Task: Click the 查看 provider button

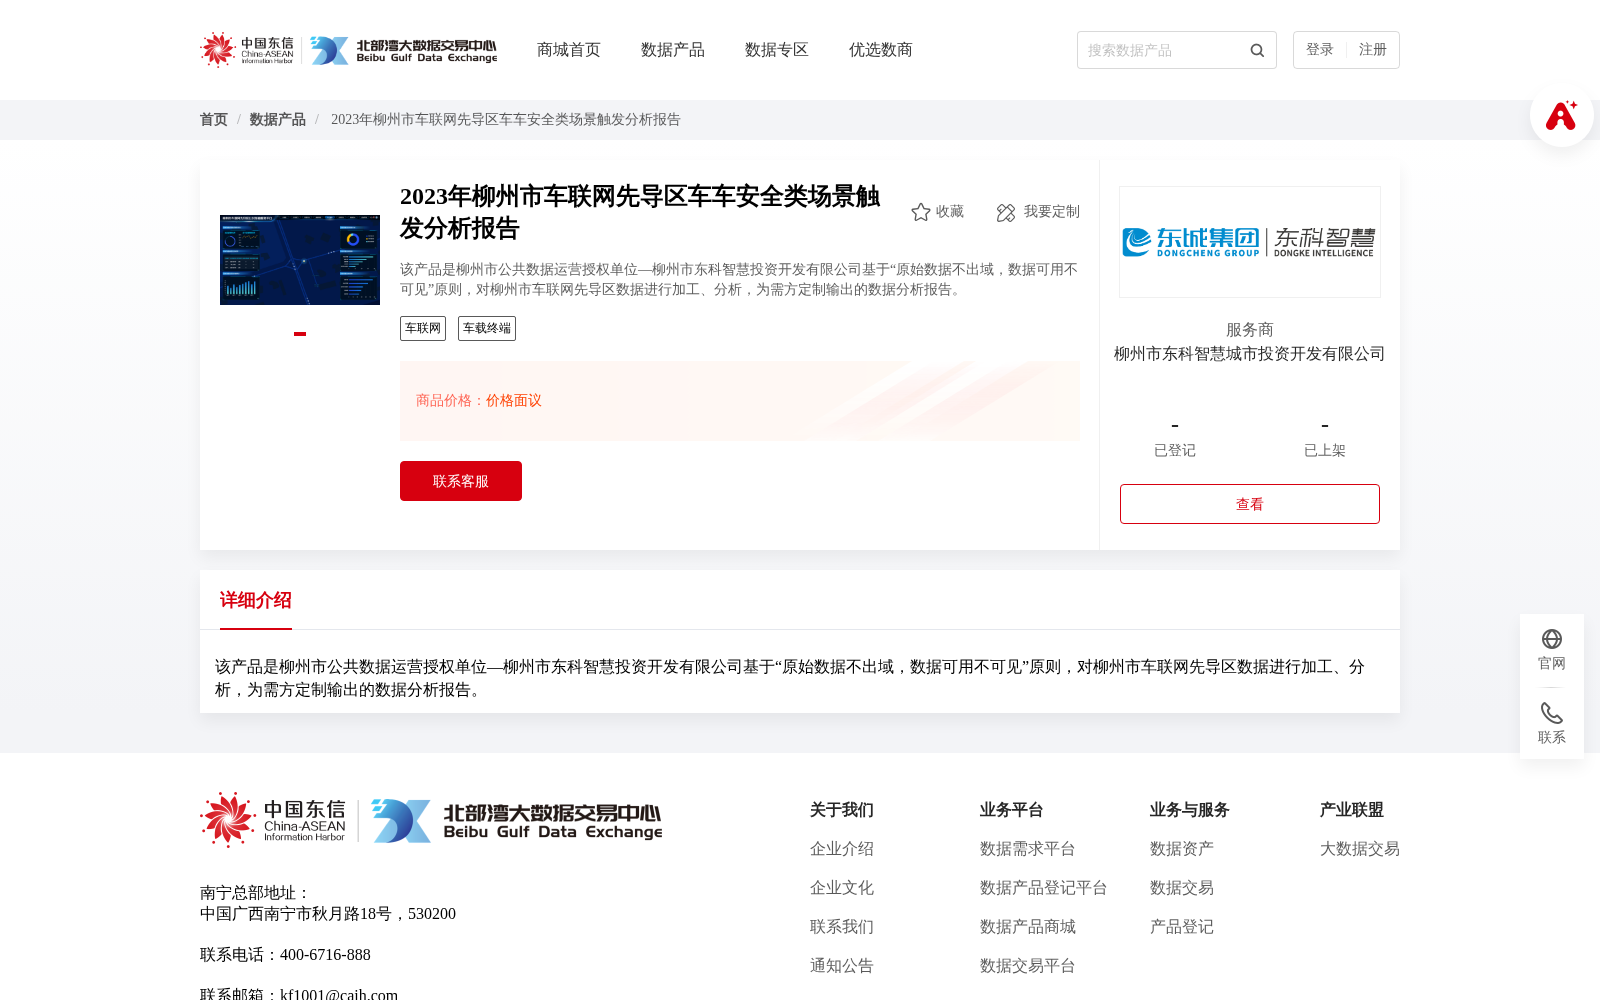Action: point(1250,504)
